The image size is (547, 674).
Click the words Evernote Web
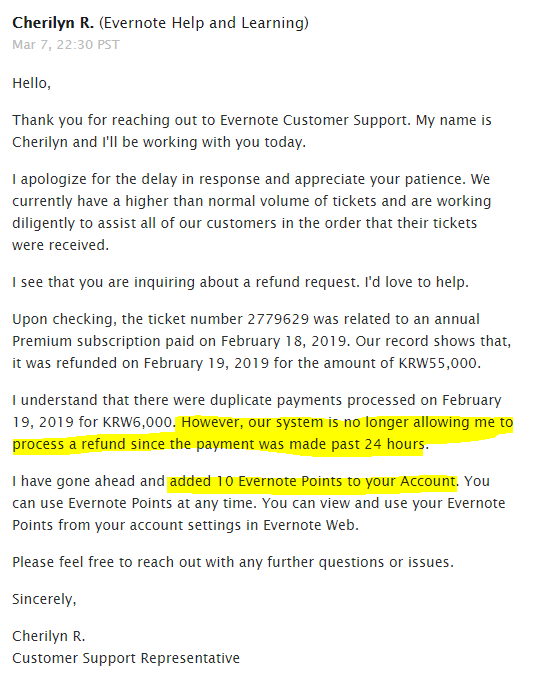coord(310,525)
